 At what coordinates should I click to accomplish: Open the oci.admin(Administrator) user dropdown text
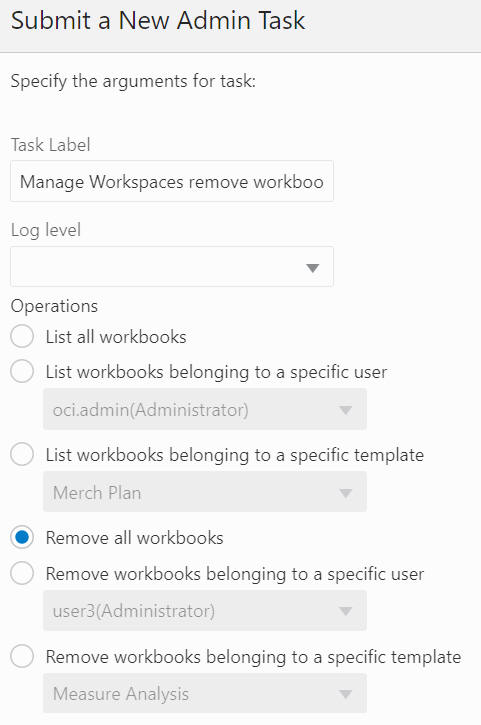[150, 410]
